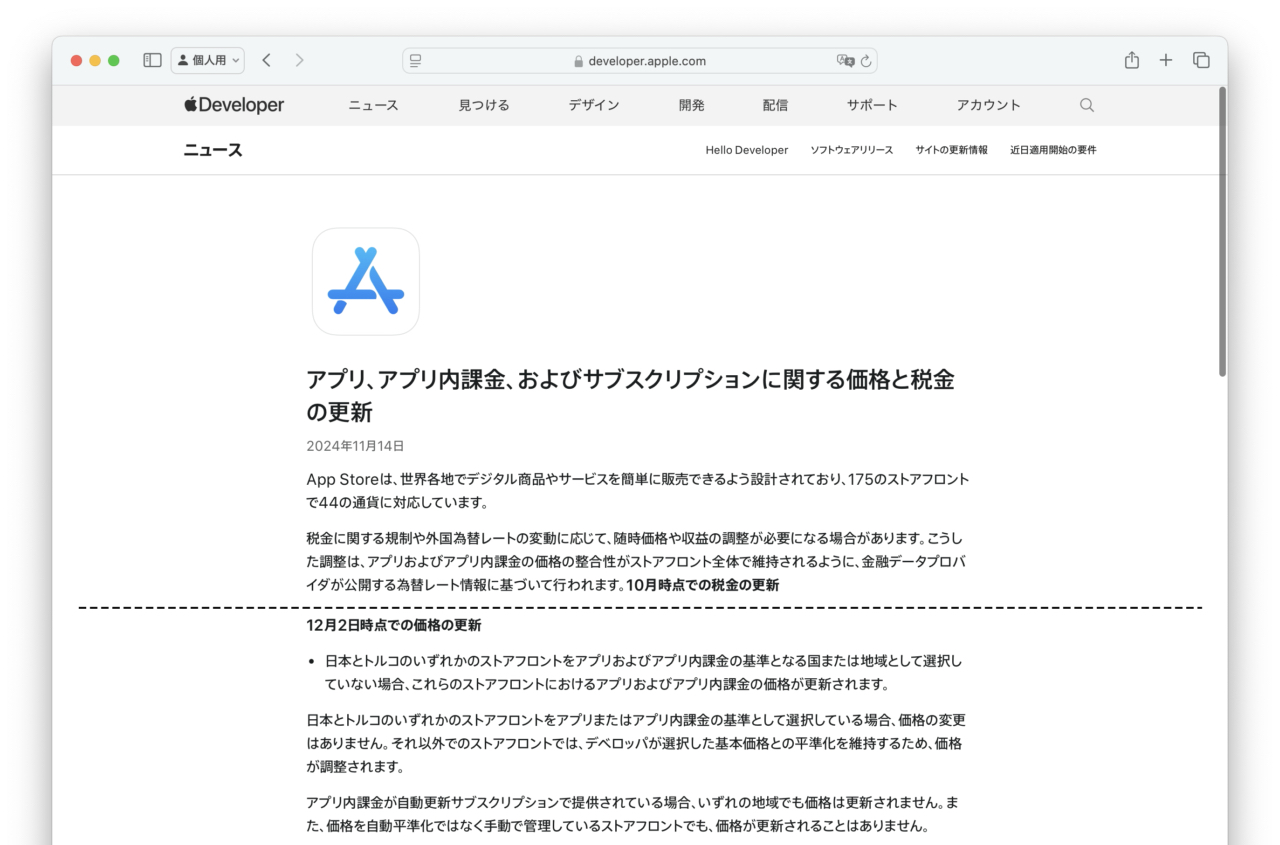Open the ソフトウェアリリース link
This screenshot has width=1280, height=845.
point(851,150)
